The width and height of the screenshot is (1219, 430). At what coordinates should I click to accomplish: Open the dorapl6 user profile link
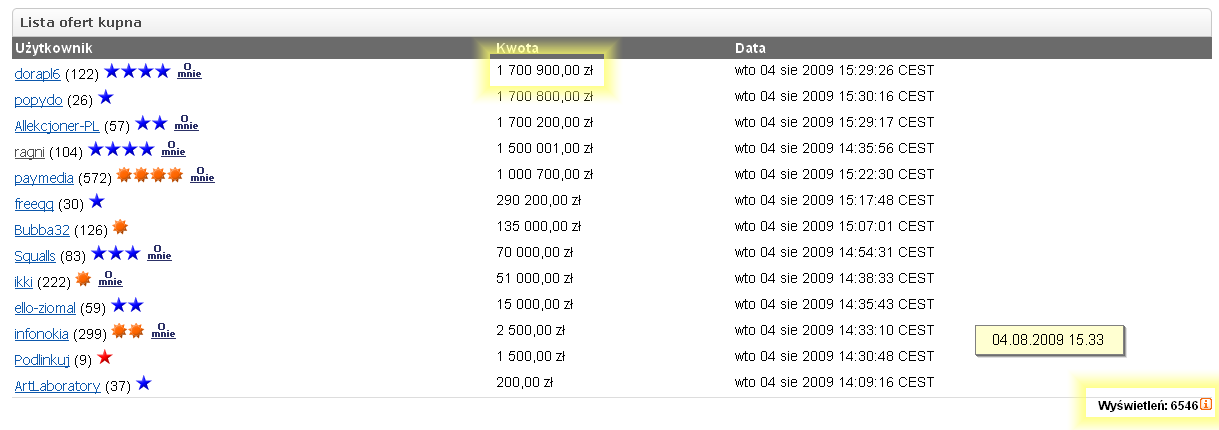point(38,73)
